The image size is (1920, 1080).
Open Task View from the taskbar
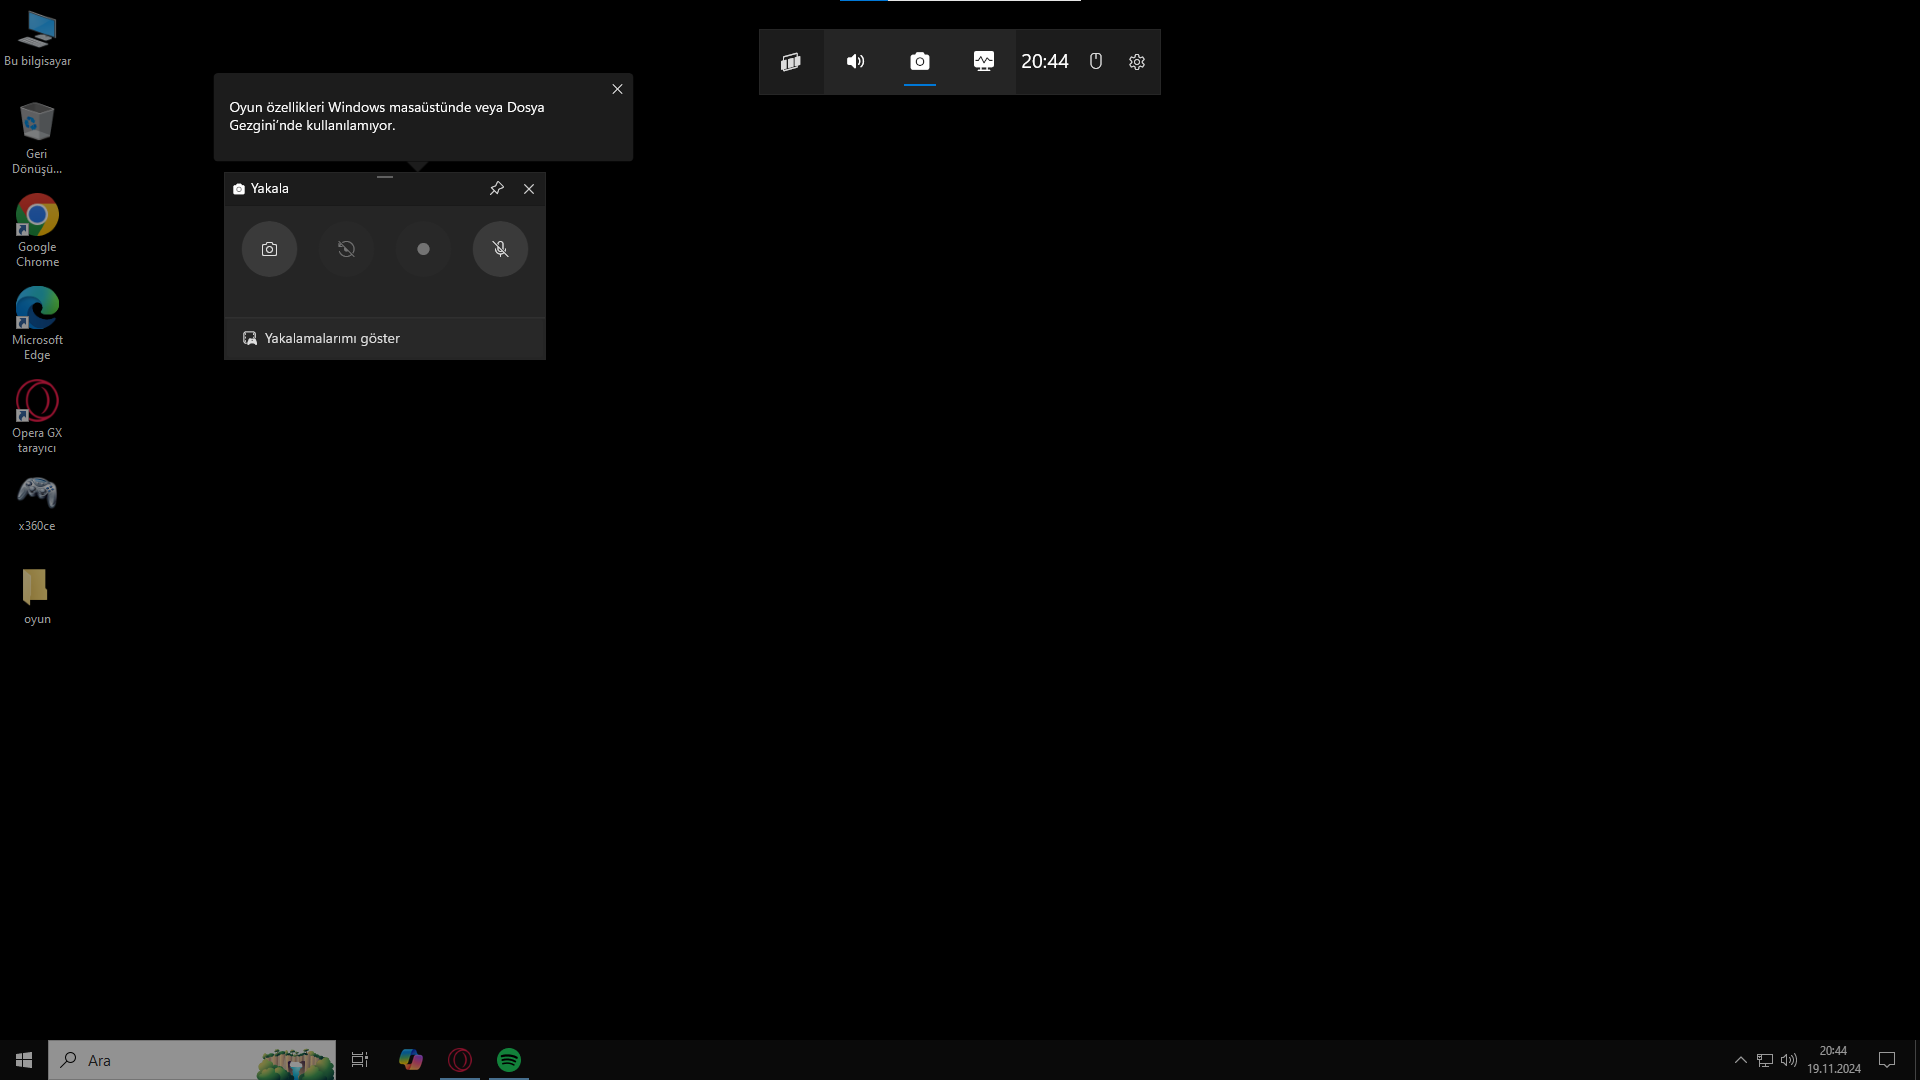click(360, 1060)
